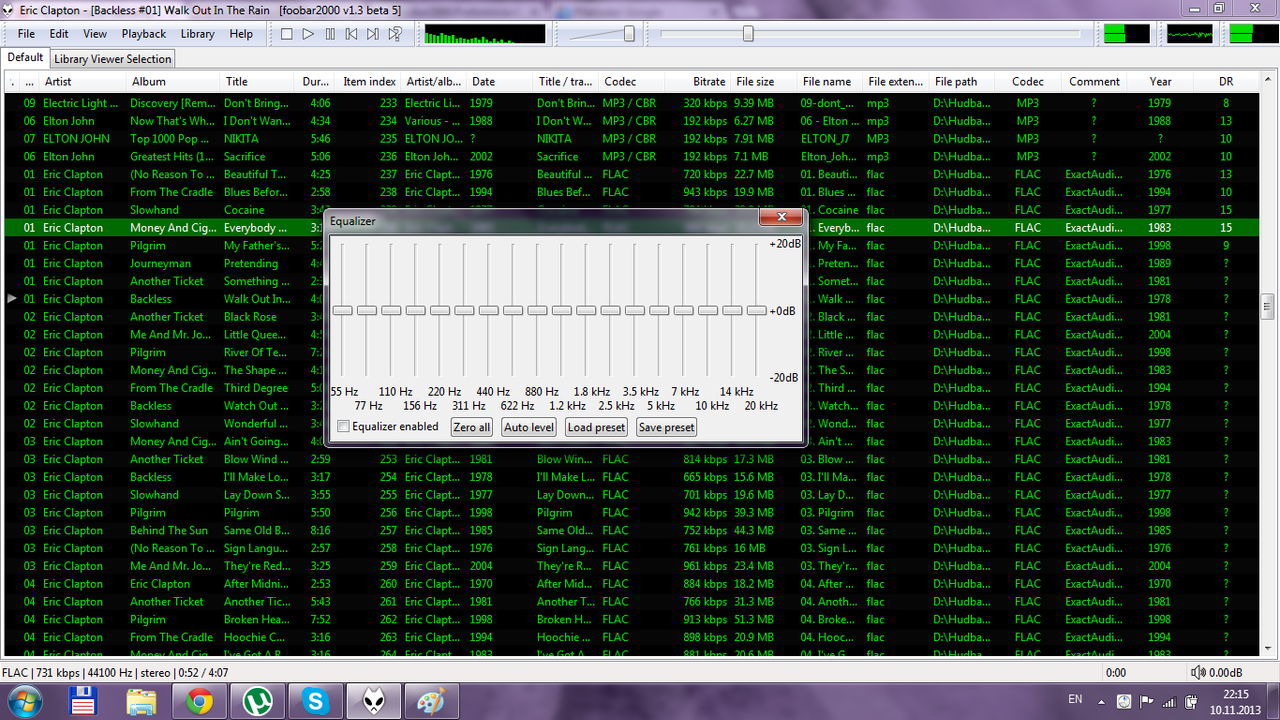
Task: Sort playlist by the Artist column header
Action: 84,82
